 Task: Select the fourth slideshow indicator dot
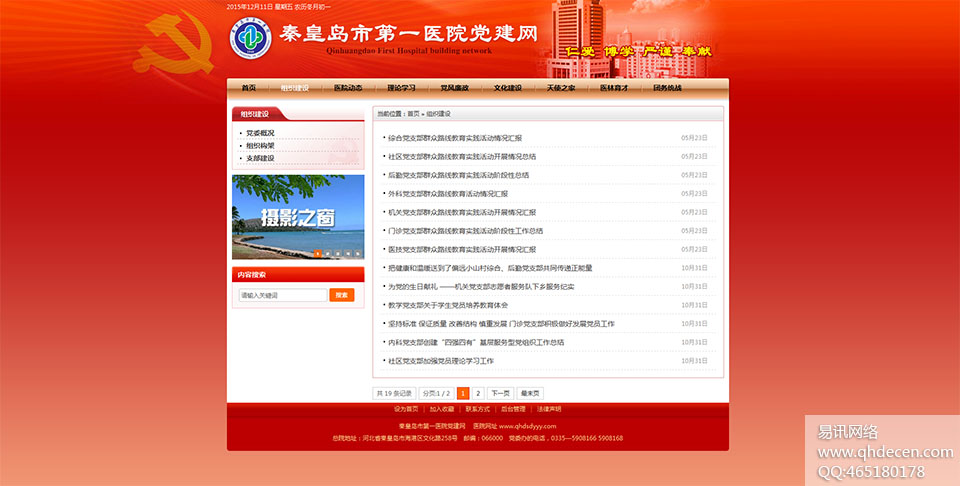(348, 253)
